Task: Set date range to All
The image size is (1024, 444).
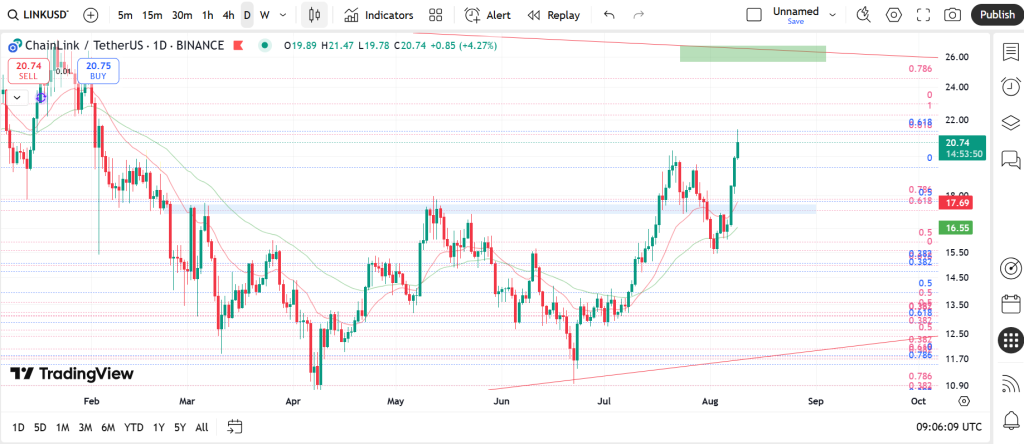Action: 202,428
